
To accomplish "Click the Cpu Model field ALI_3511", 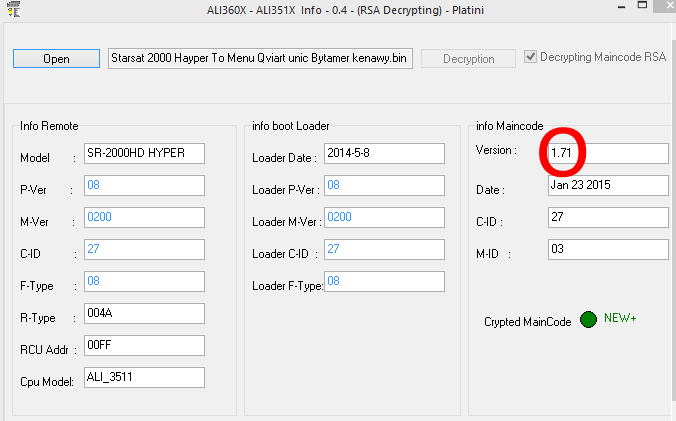I will (x=144, y=377).
